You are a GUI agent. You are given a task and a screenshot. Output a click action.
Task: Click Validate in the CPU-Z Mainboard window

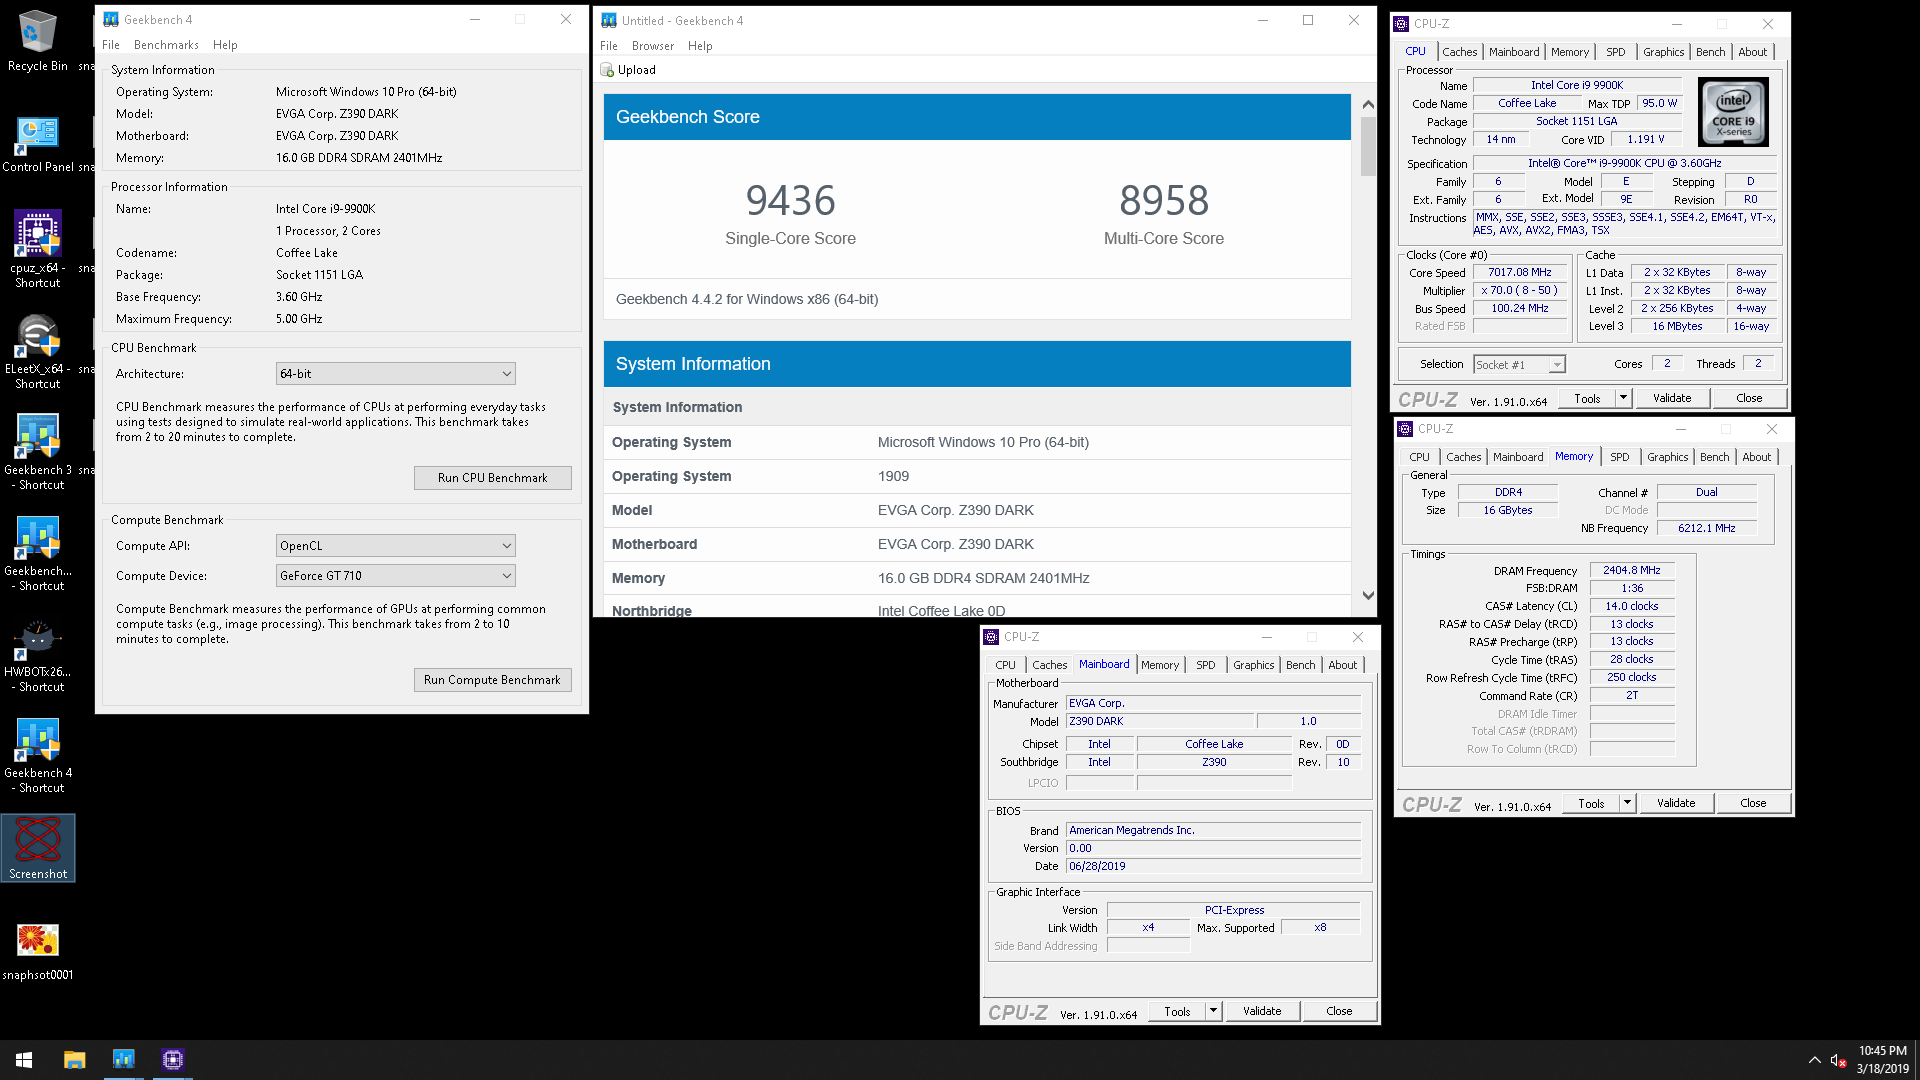point(1262,1011)
